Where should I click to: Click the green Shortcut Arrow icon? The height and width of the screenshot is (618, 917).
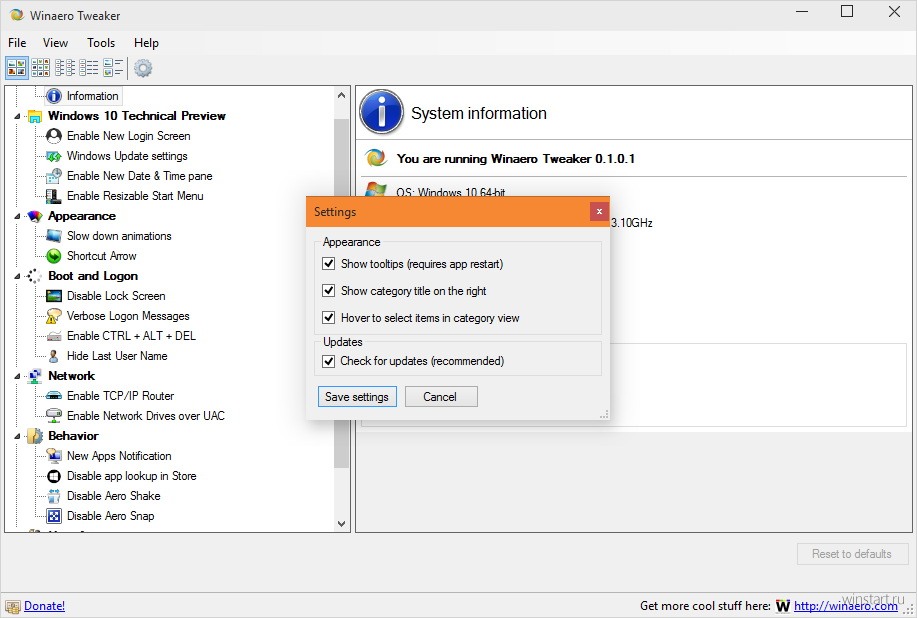coord(54,256)
